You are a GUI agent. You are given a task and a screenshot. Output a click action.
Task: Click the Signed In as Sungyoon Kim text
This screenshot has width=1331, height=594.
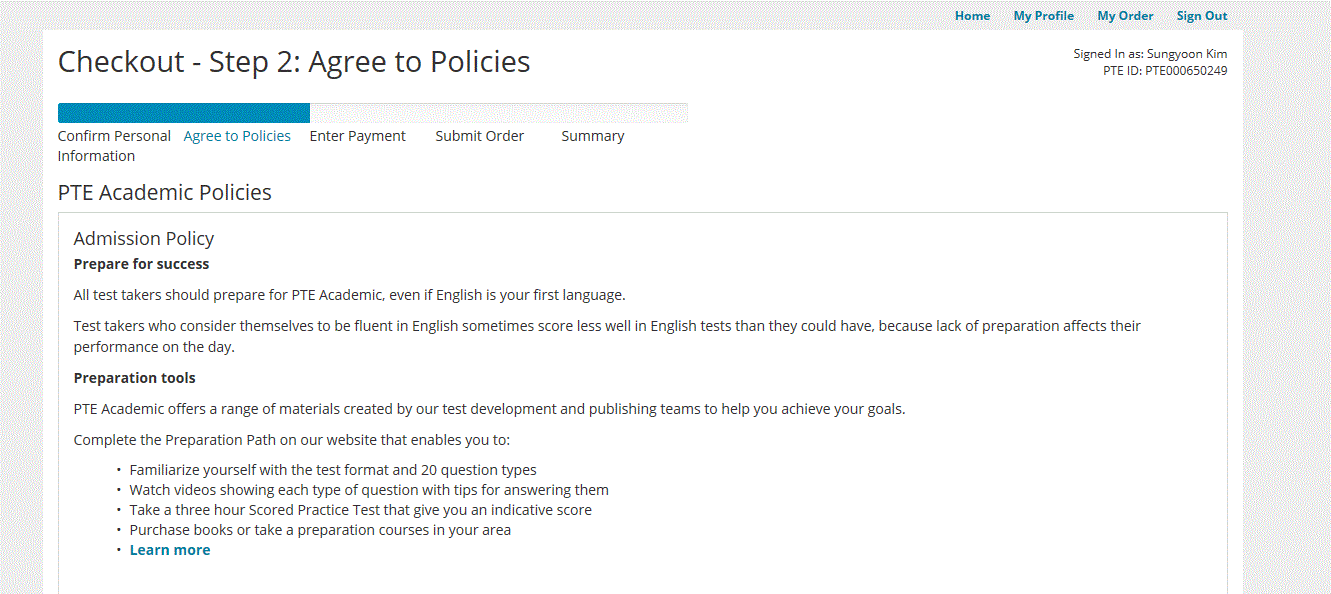pos(1150,54)
